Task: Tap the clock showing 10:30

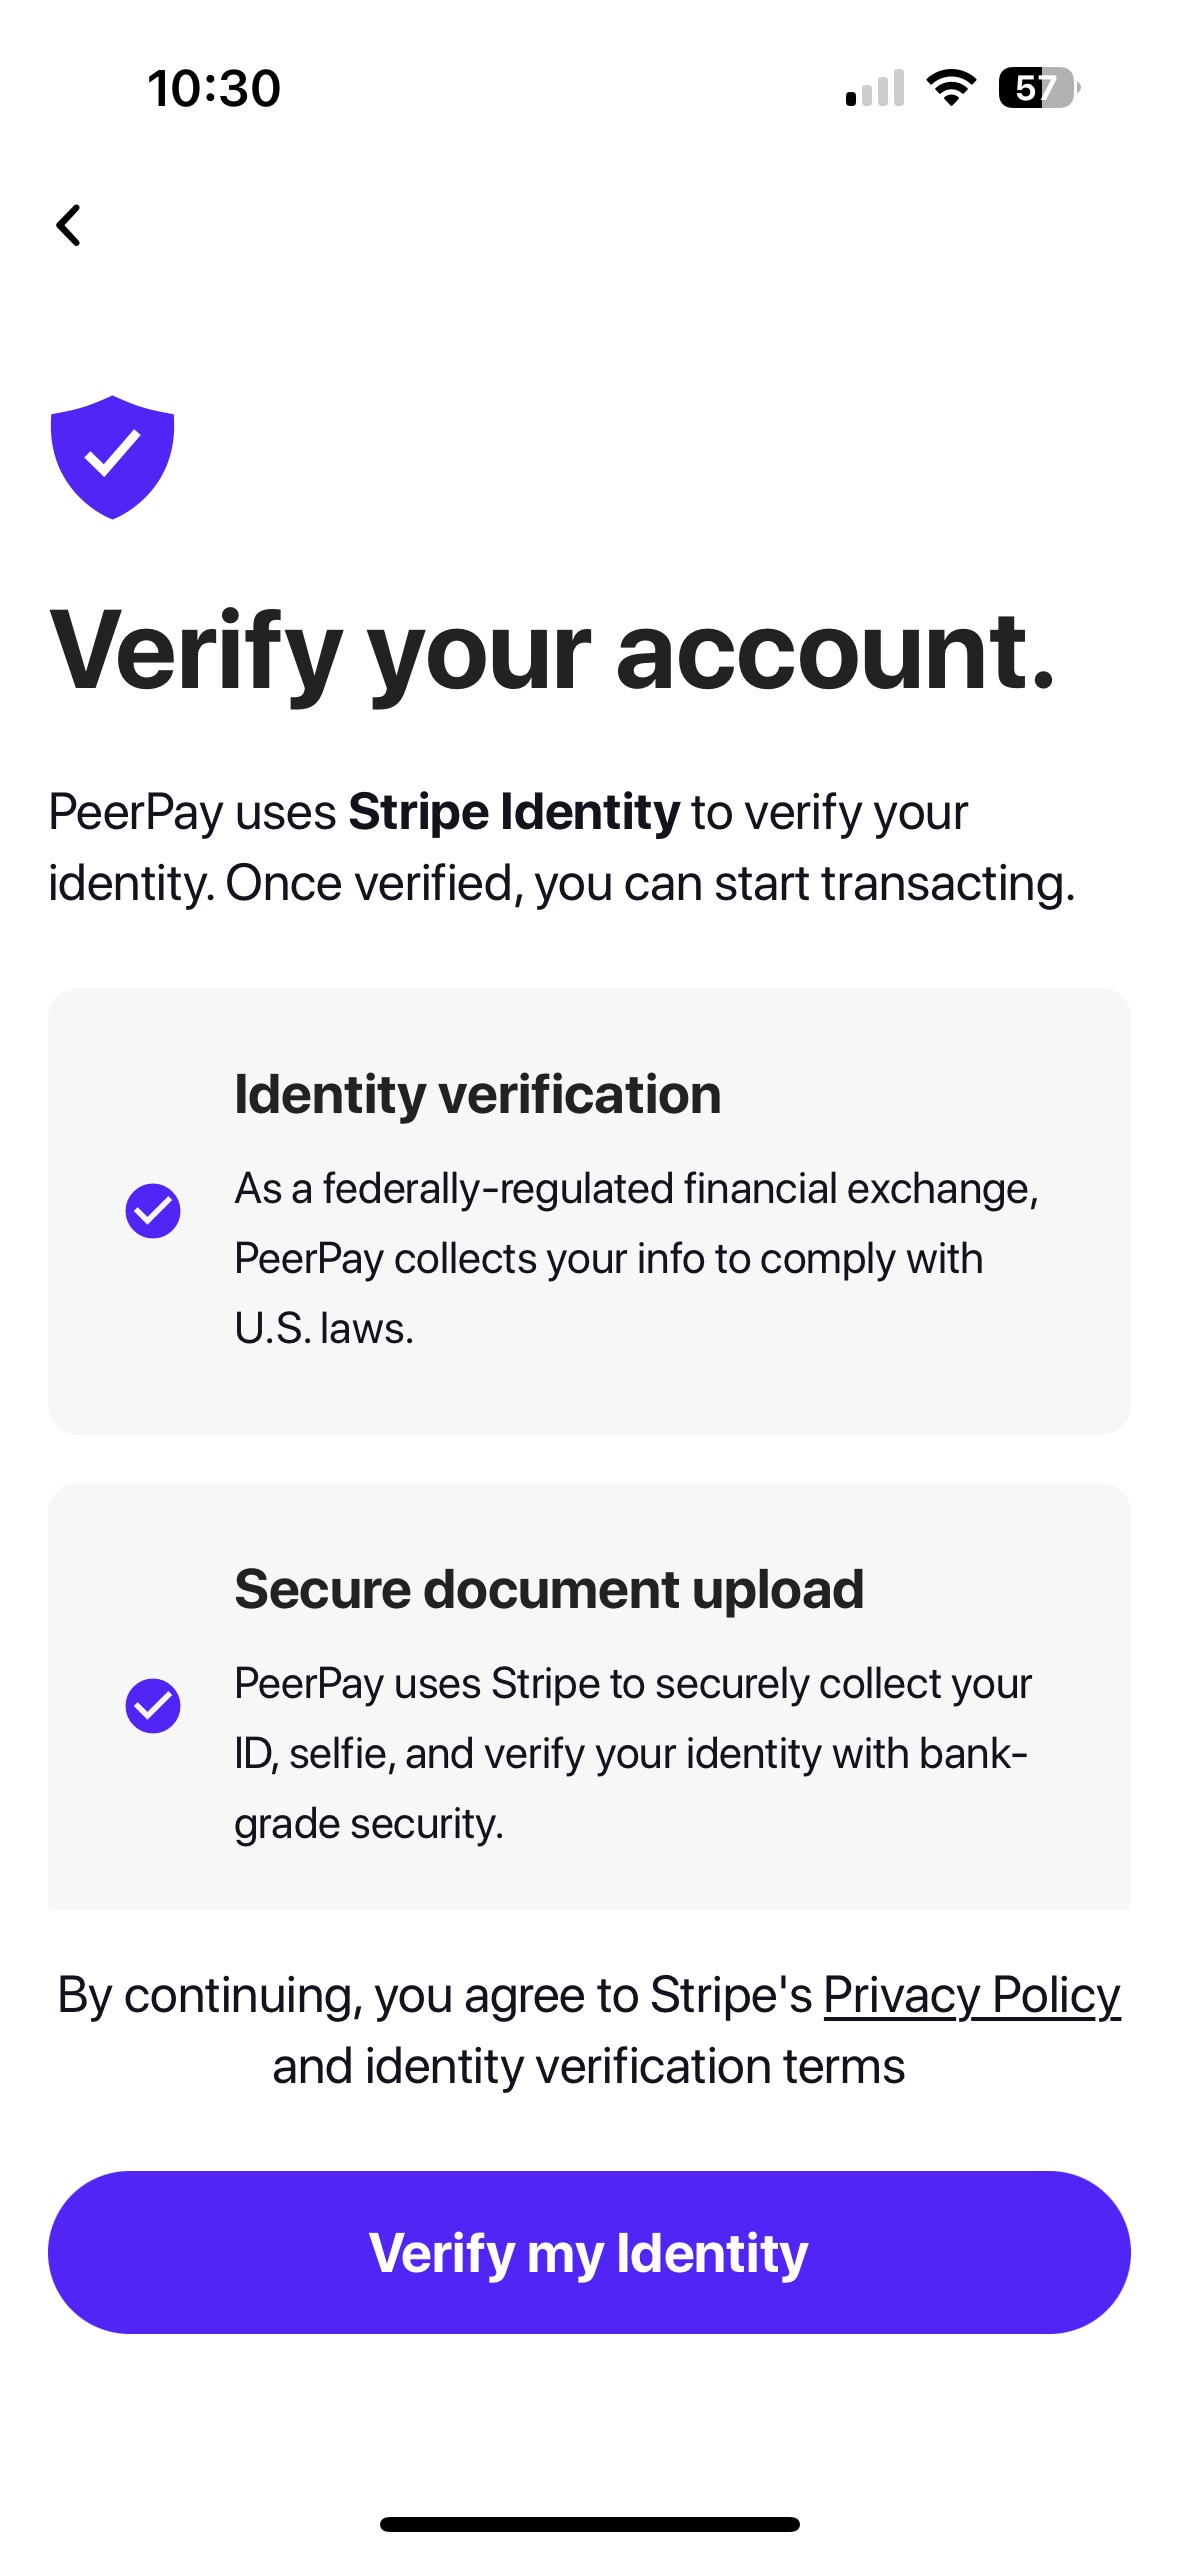Action: (213, 88)
